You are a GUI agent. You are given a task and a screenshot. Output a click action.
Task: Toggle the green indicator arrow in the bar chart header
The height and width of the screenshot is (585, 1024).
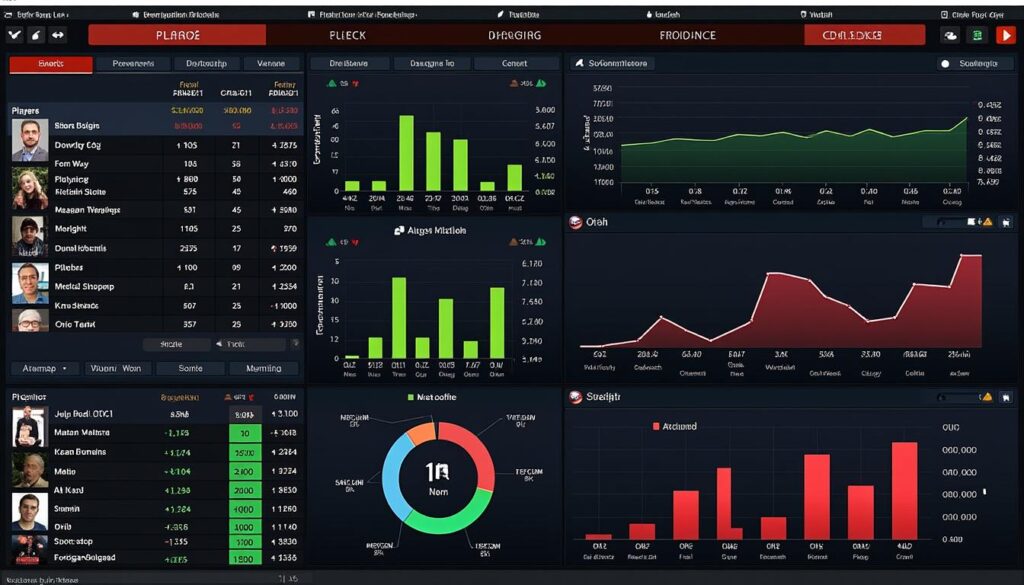click(x=330, y=84)
